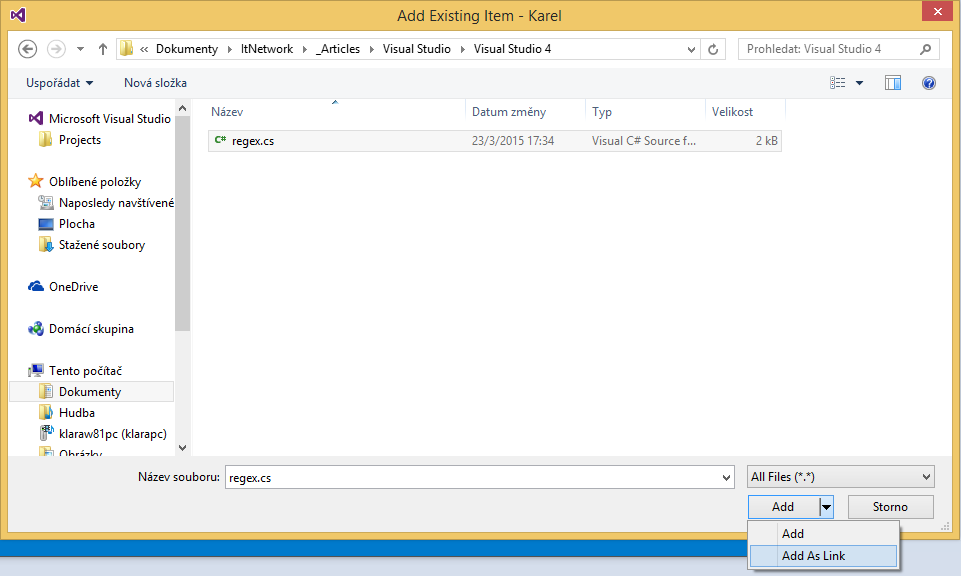Open the Název souboru combo box dropdown

click(x=725, y=477)
